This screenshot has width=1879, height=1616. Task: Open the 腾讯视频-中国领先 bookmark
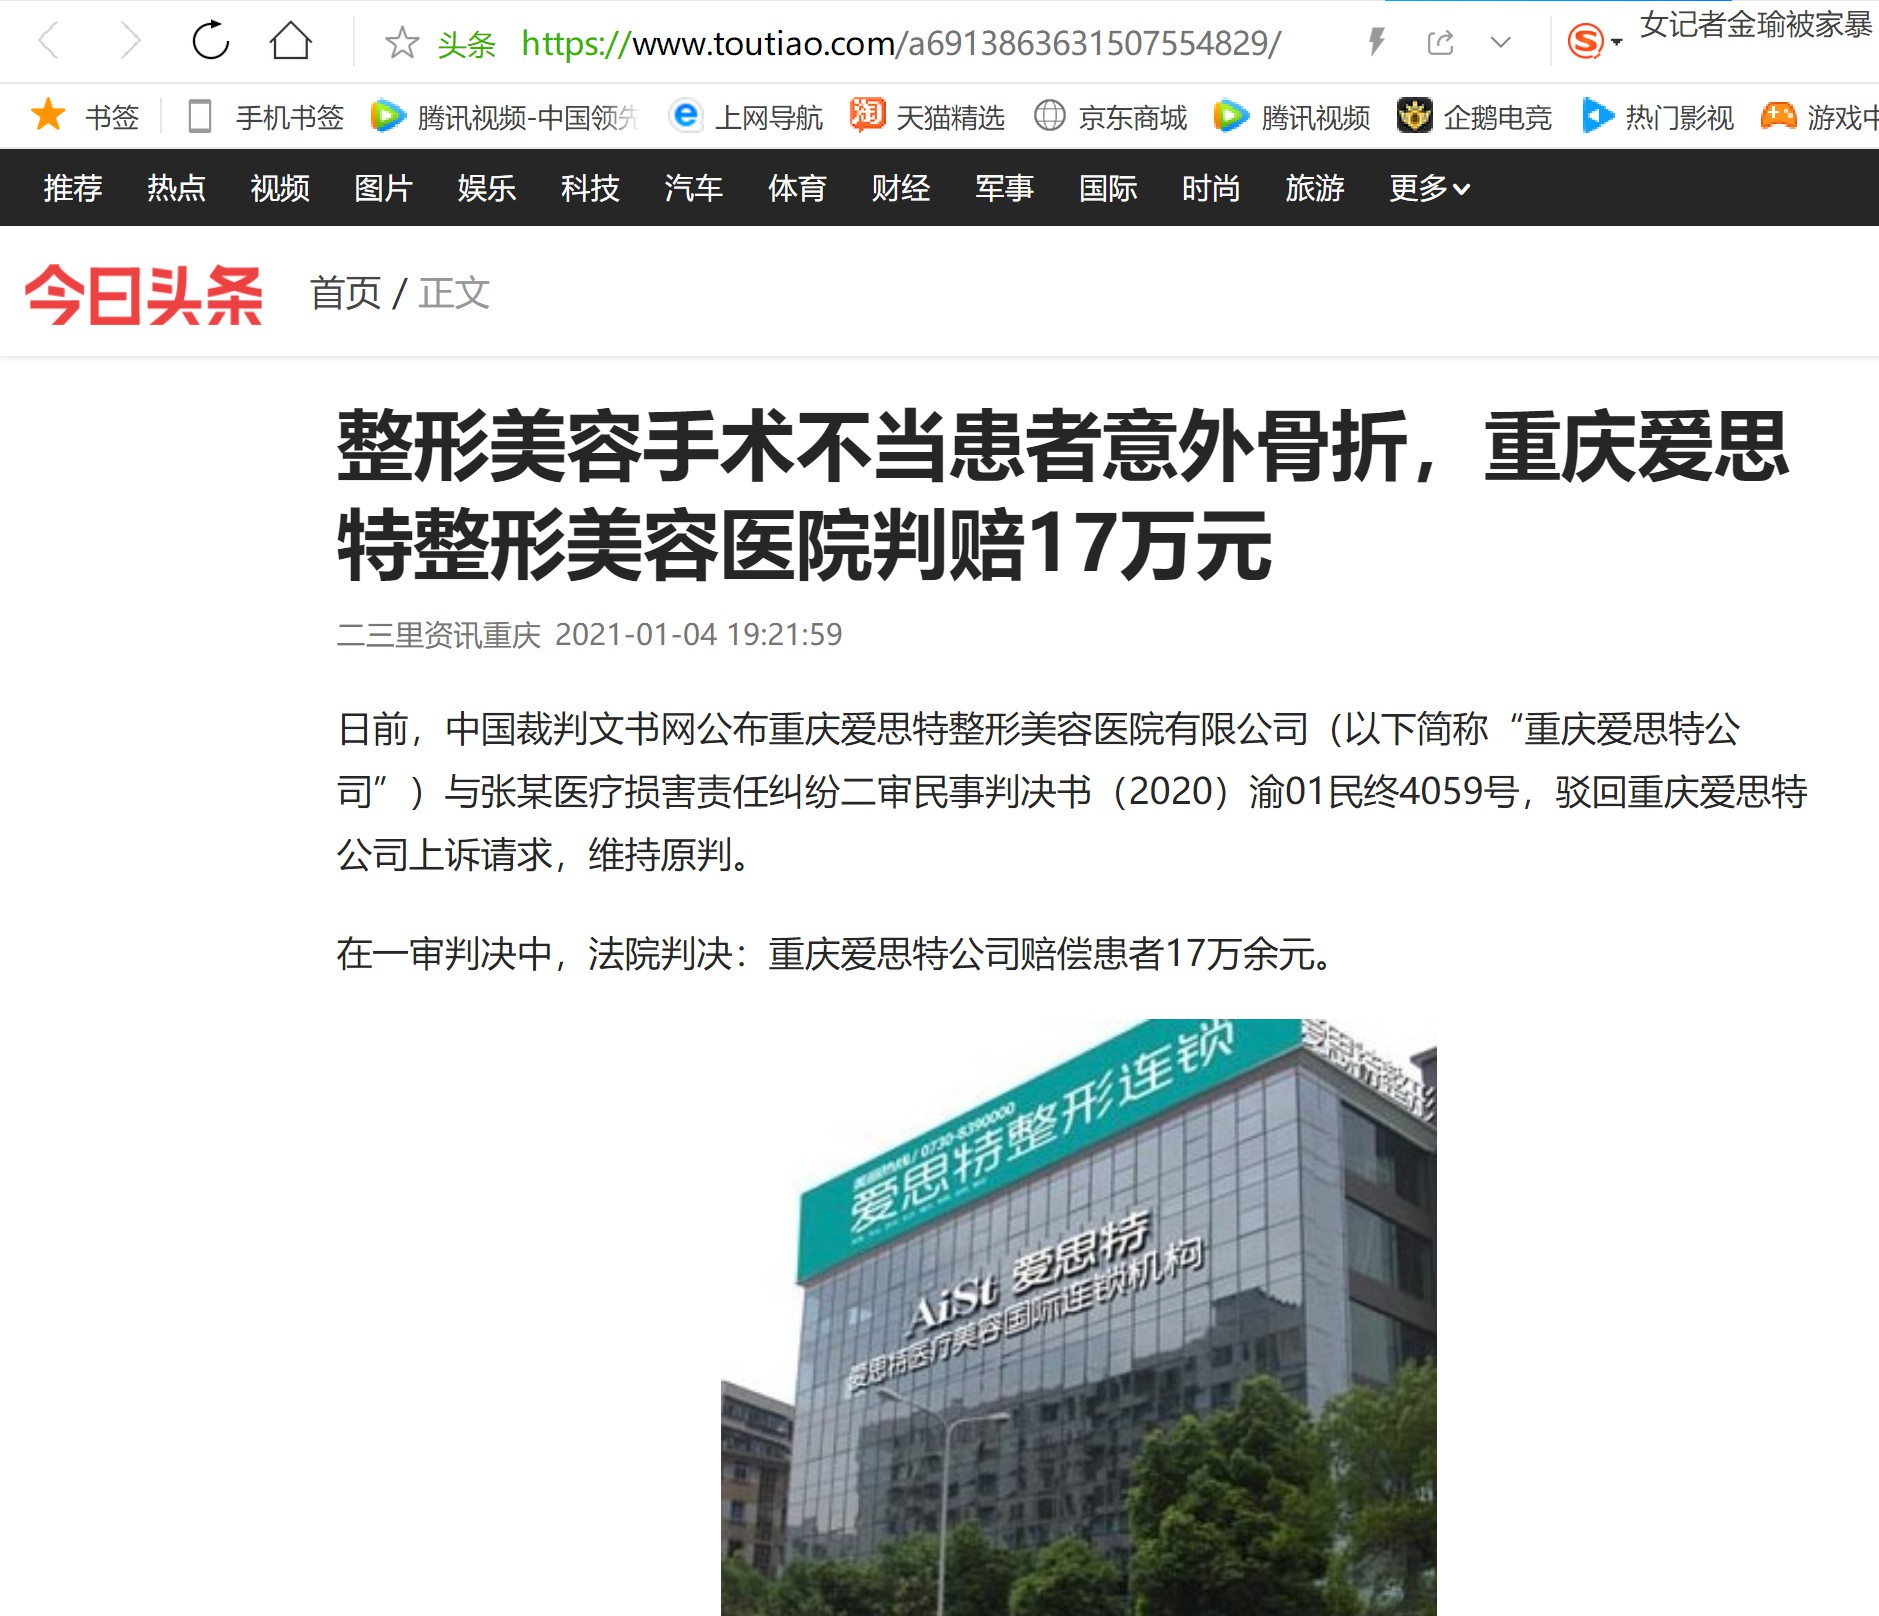click(x=505, y=117)
